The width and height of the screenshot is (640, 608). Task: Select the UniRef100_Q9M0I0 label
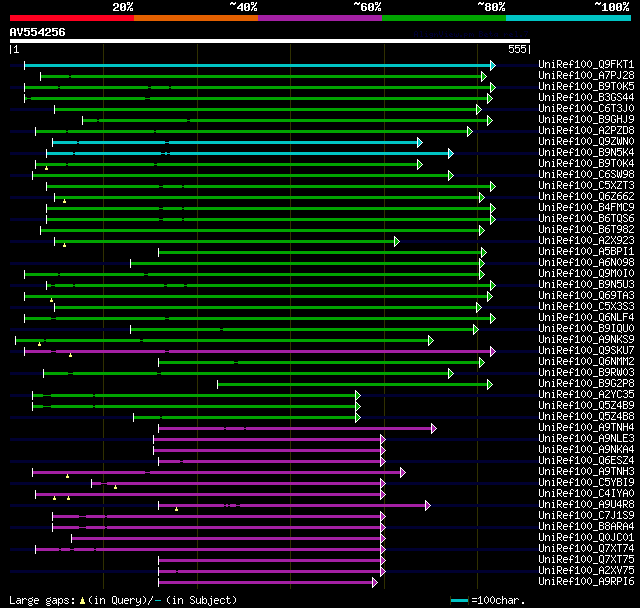(x=586, y=274)
